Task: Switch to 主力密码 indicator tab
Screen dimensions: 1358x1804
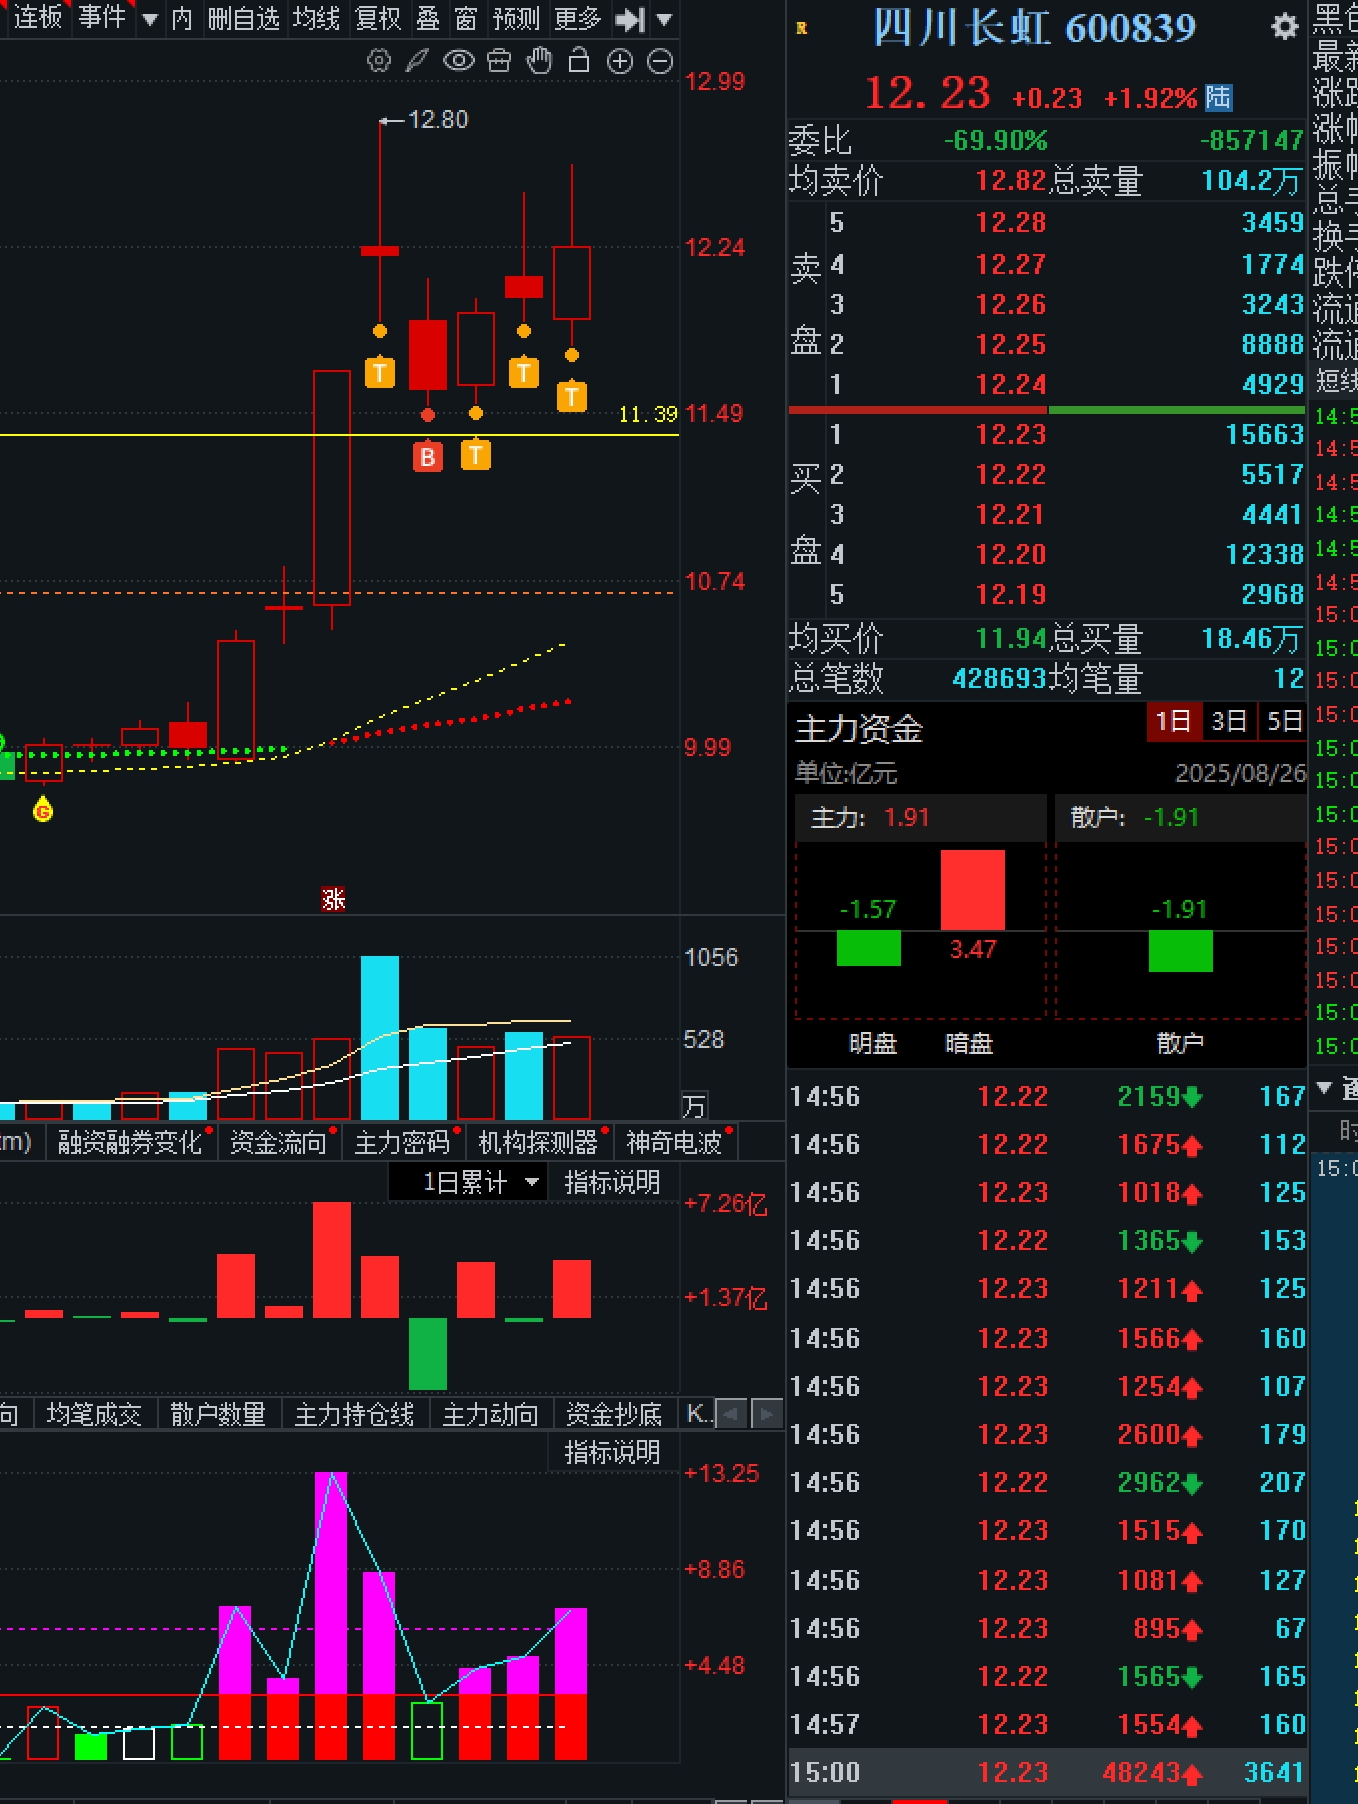Action: pyautogui.click(x=402, y=1142)
